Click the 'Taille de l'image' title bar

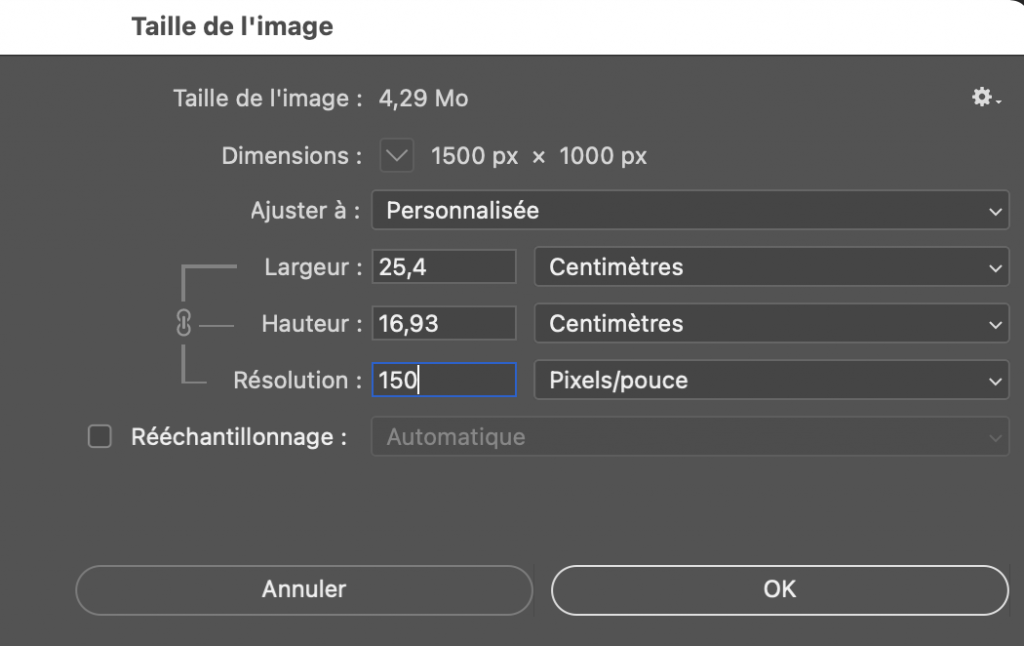point(232,27)
